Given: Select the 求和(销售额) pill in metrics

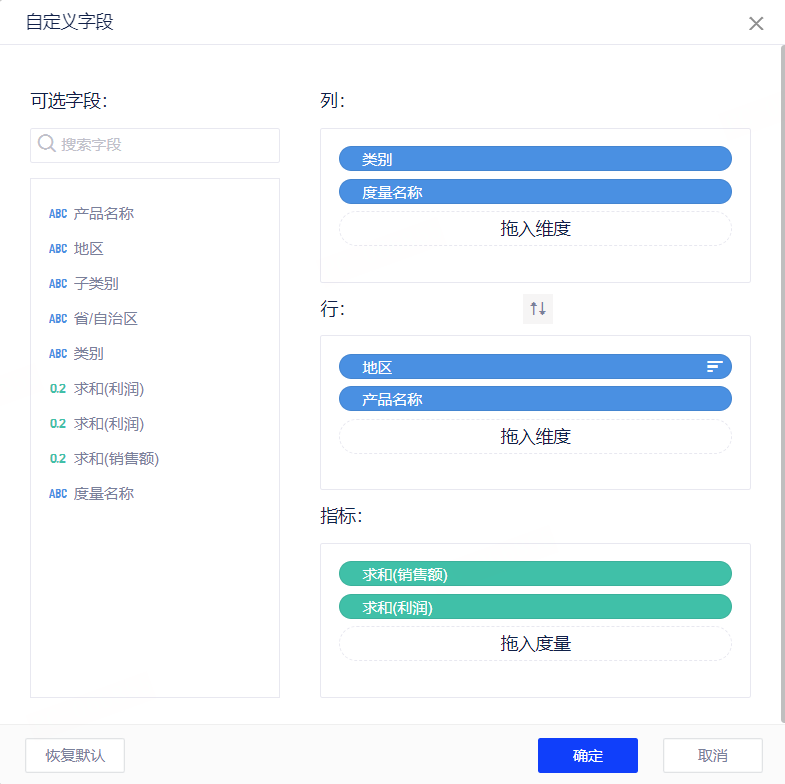Looking at the screenshot, I should pos(535,574).
